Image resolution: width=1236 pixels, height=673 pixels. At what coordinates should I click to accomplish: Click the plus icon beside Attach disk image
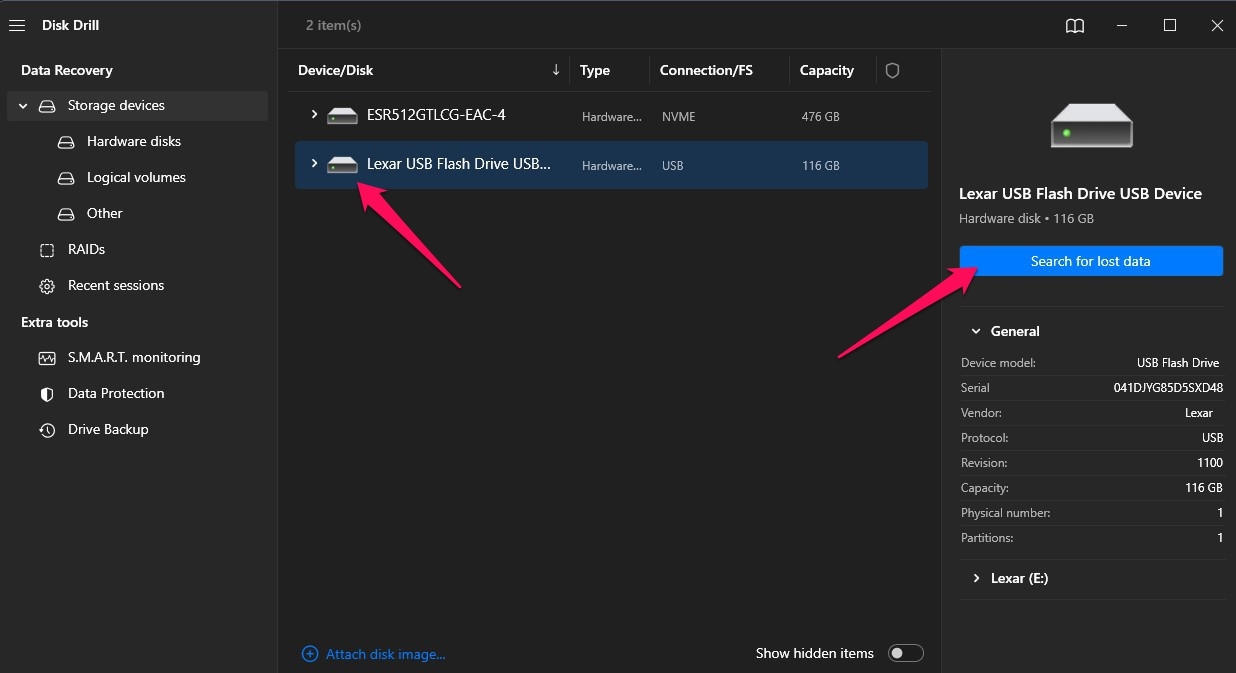[310, 654]
